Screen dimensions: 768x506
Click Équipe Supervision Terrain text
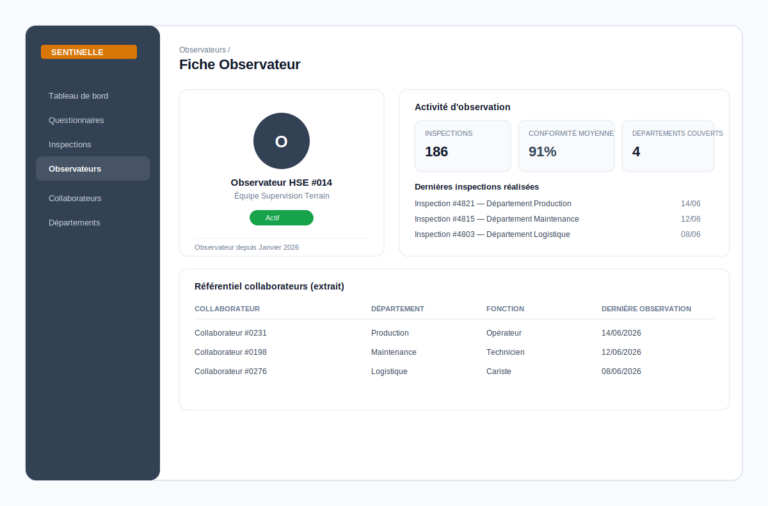282,196
